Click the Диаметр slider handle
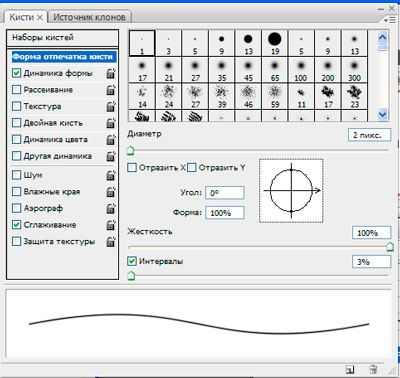Viewport: 400px width, 378px height. pyautogui.click(x=130, y=151)
